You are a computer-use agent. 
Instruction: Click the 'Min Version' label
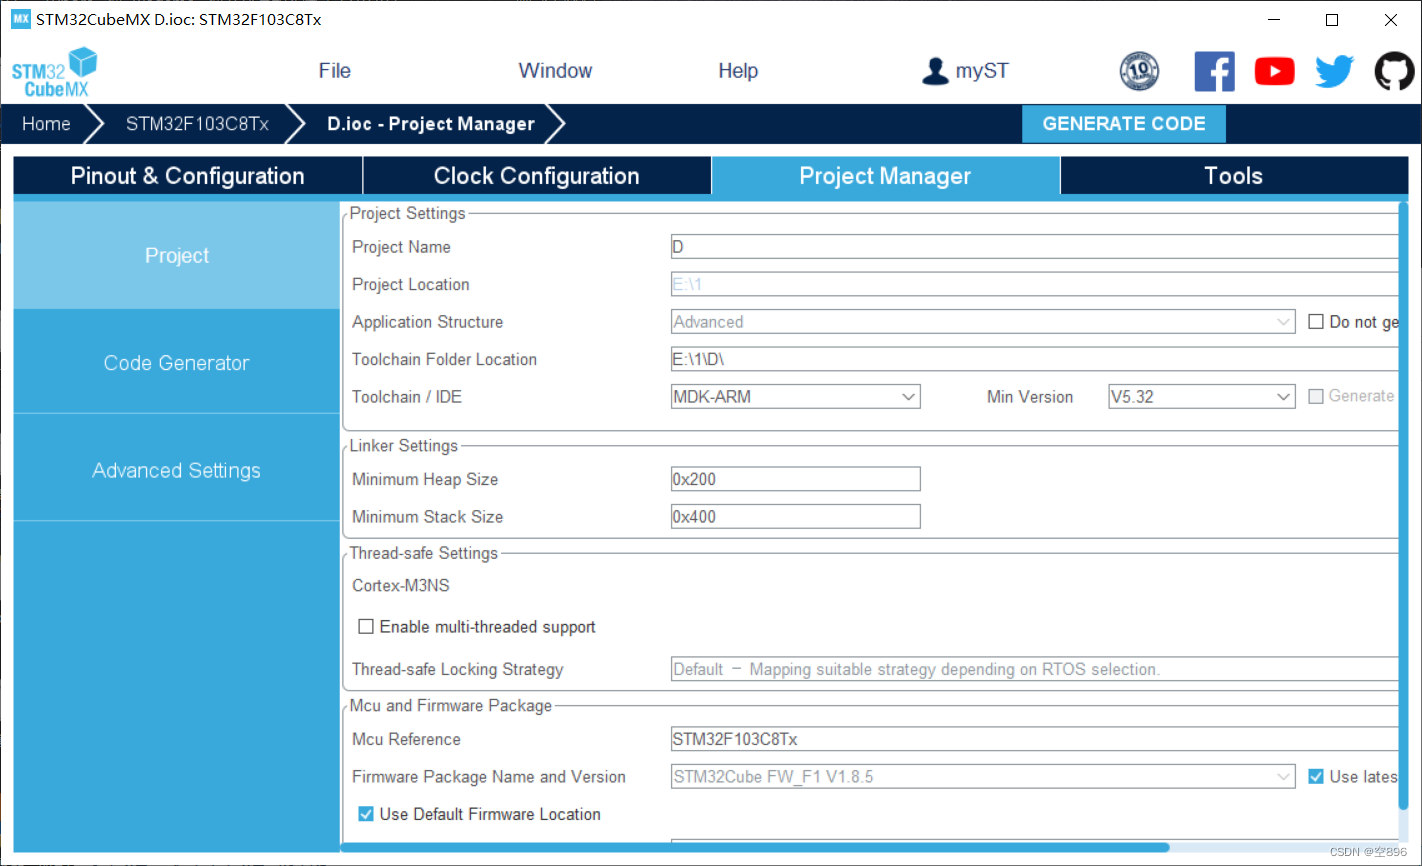1030,397
